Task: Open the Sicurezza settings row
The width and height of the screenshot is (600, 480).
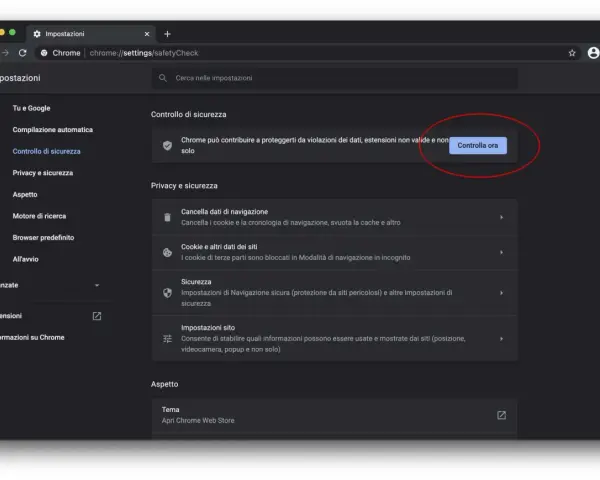Action: tap(335, 292)
